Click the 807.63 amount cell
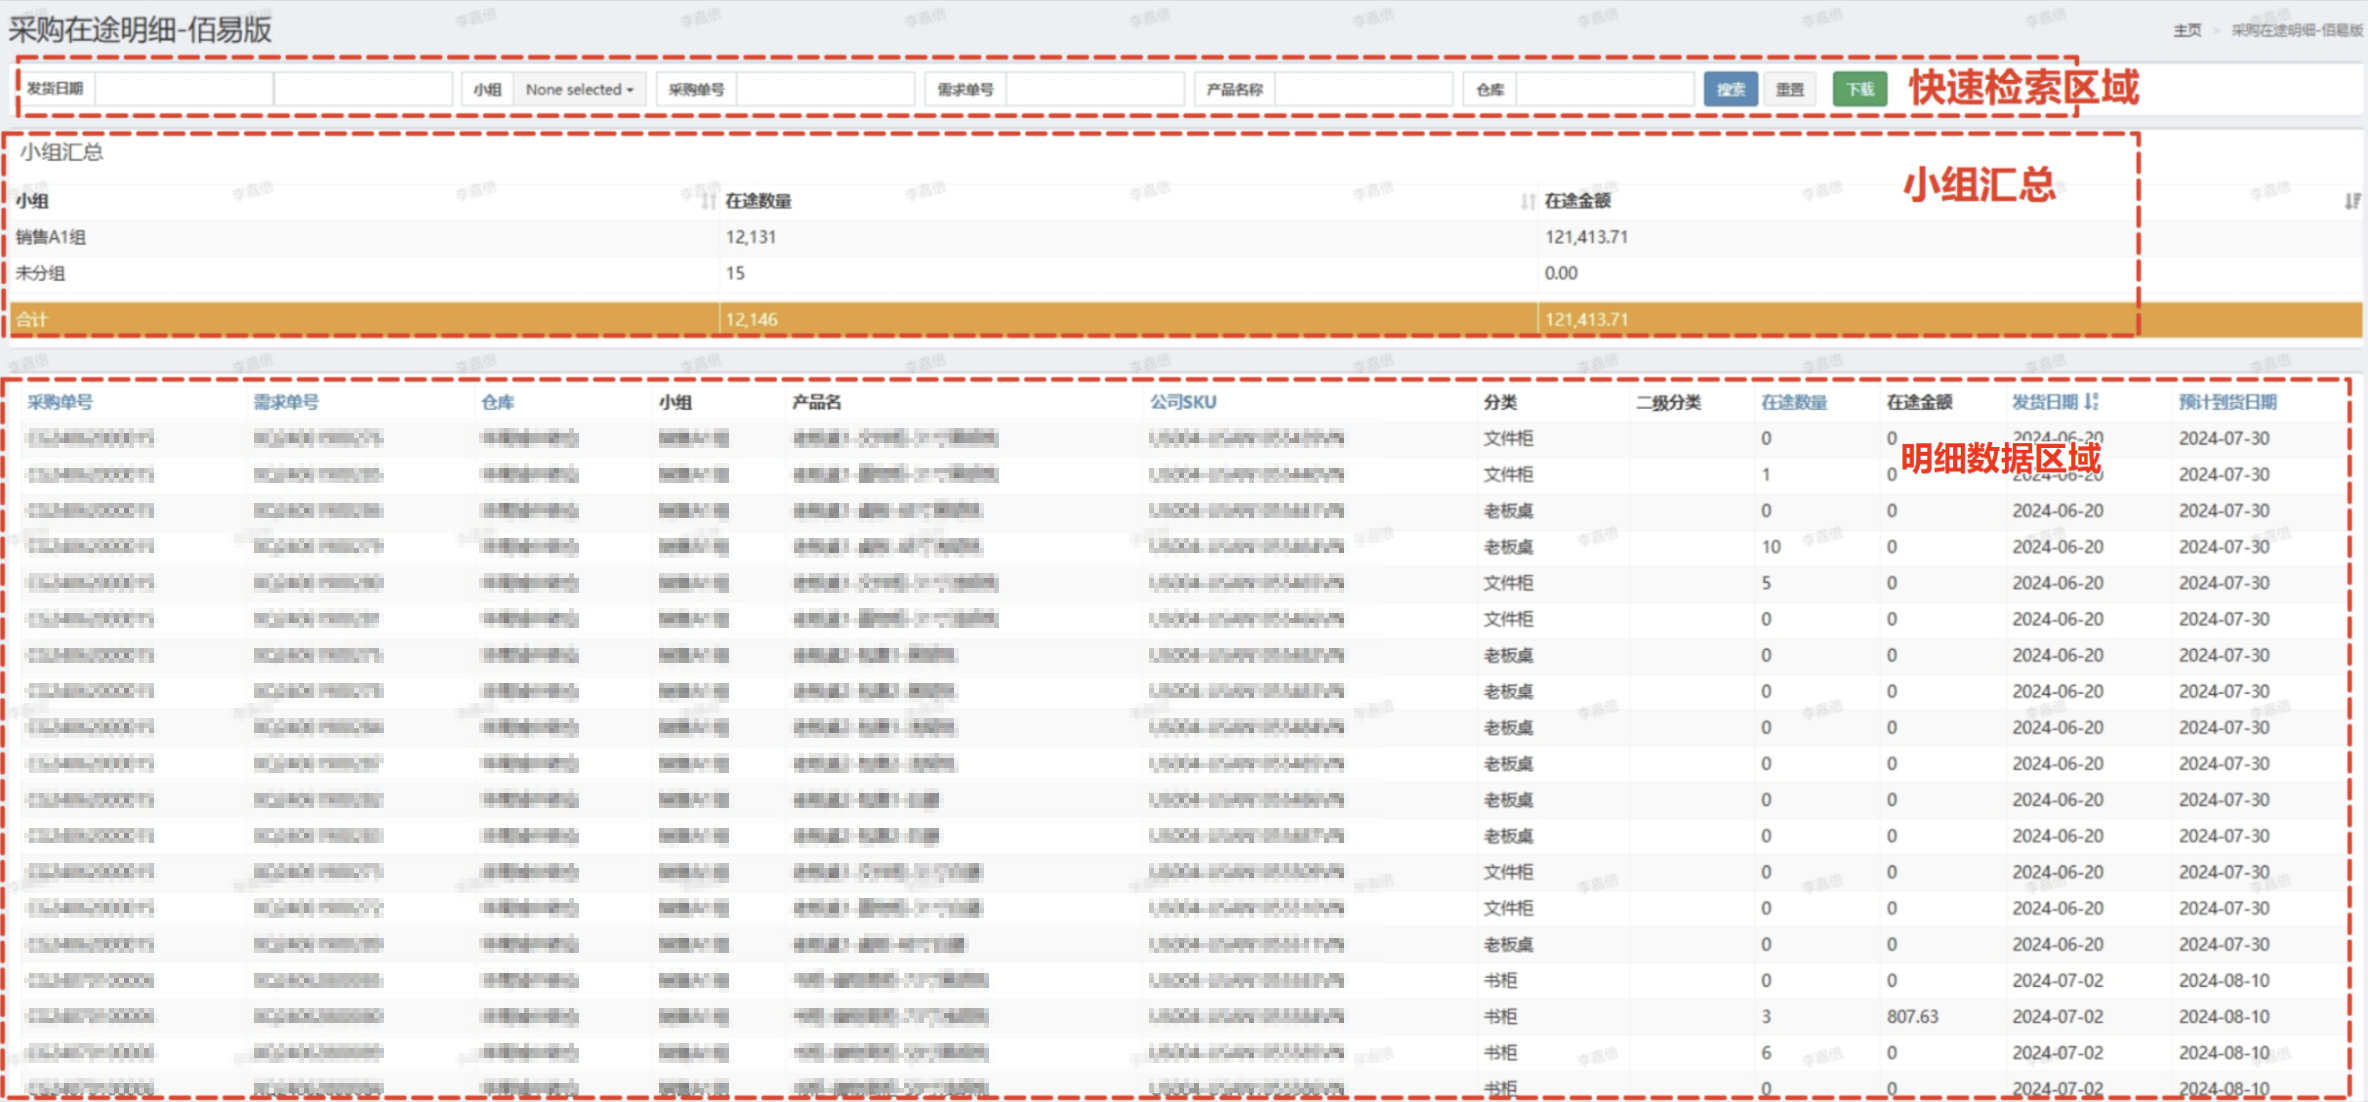2368x1102 pixels. [x=1913, y=1016]
